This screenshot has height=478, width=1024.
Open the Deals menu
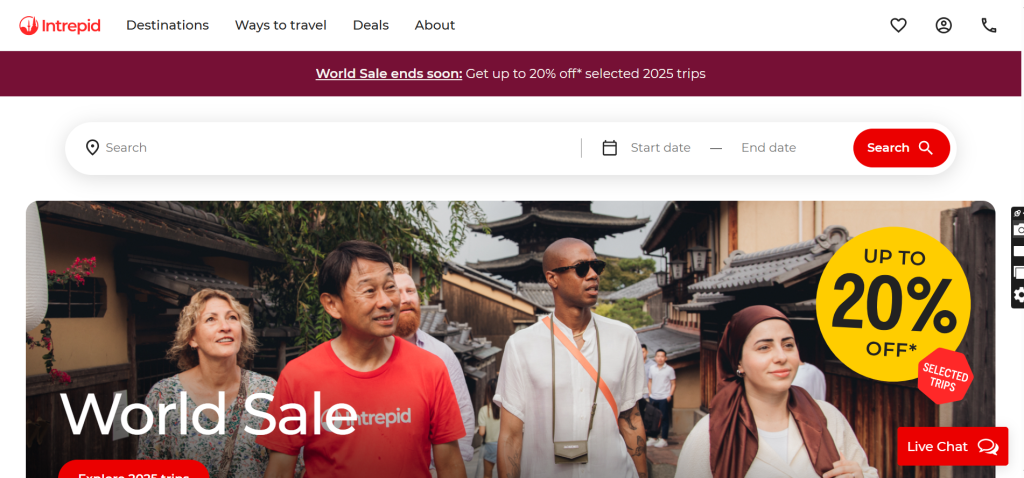(370, 25)
